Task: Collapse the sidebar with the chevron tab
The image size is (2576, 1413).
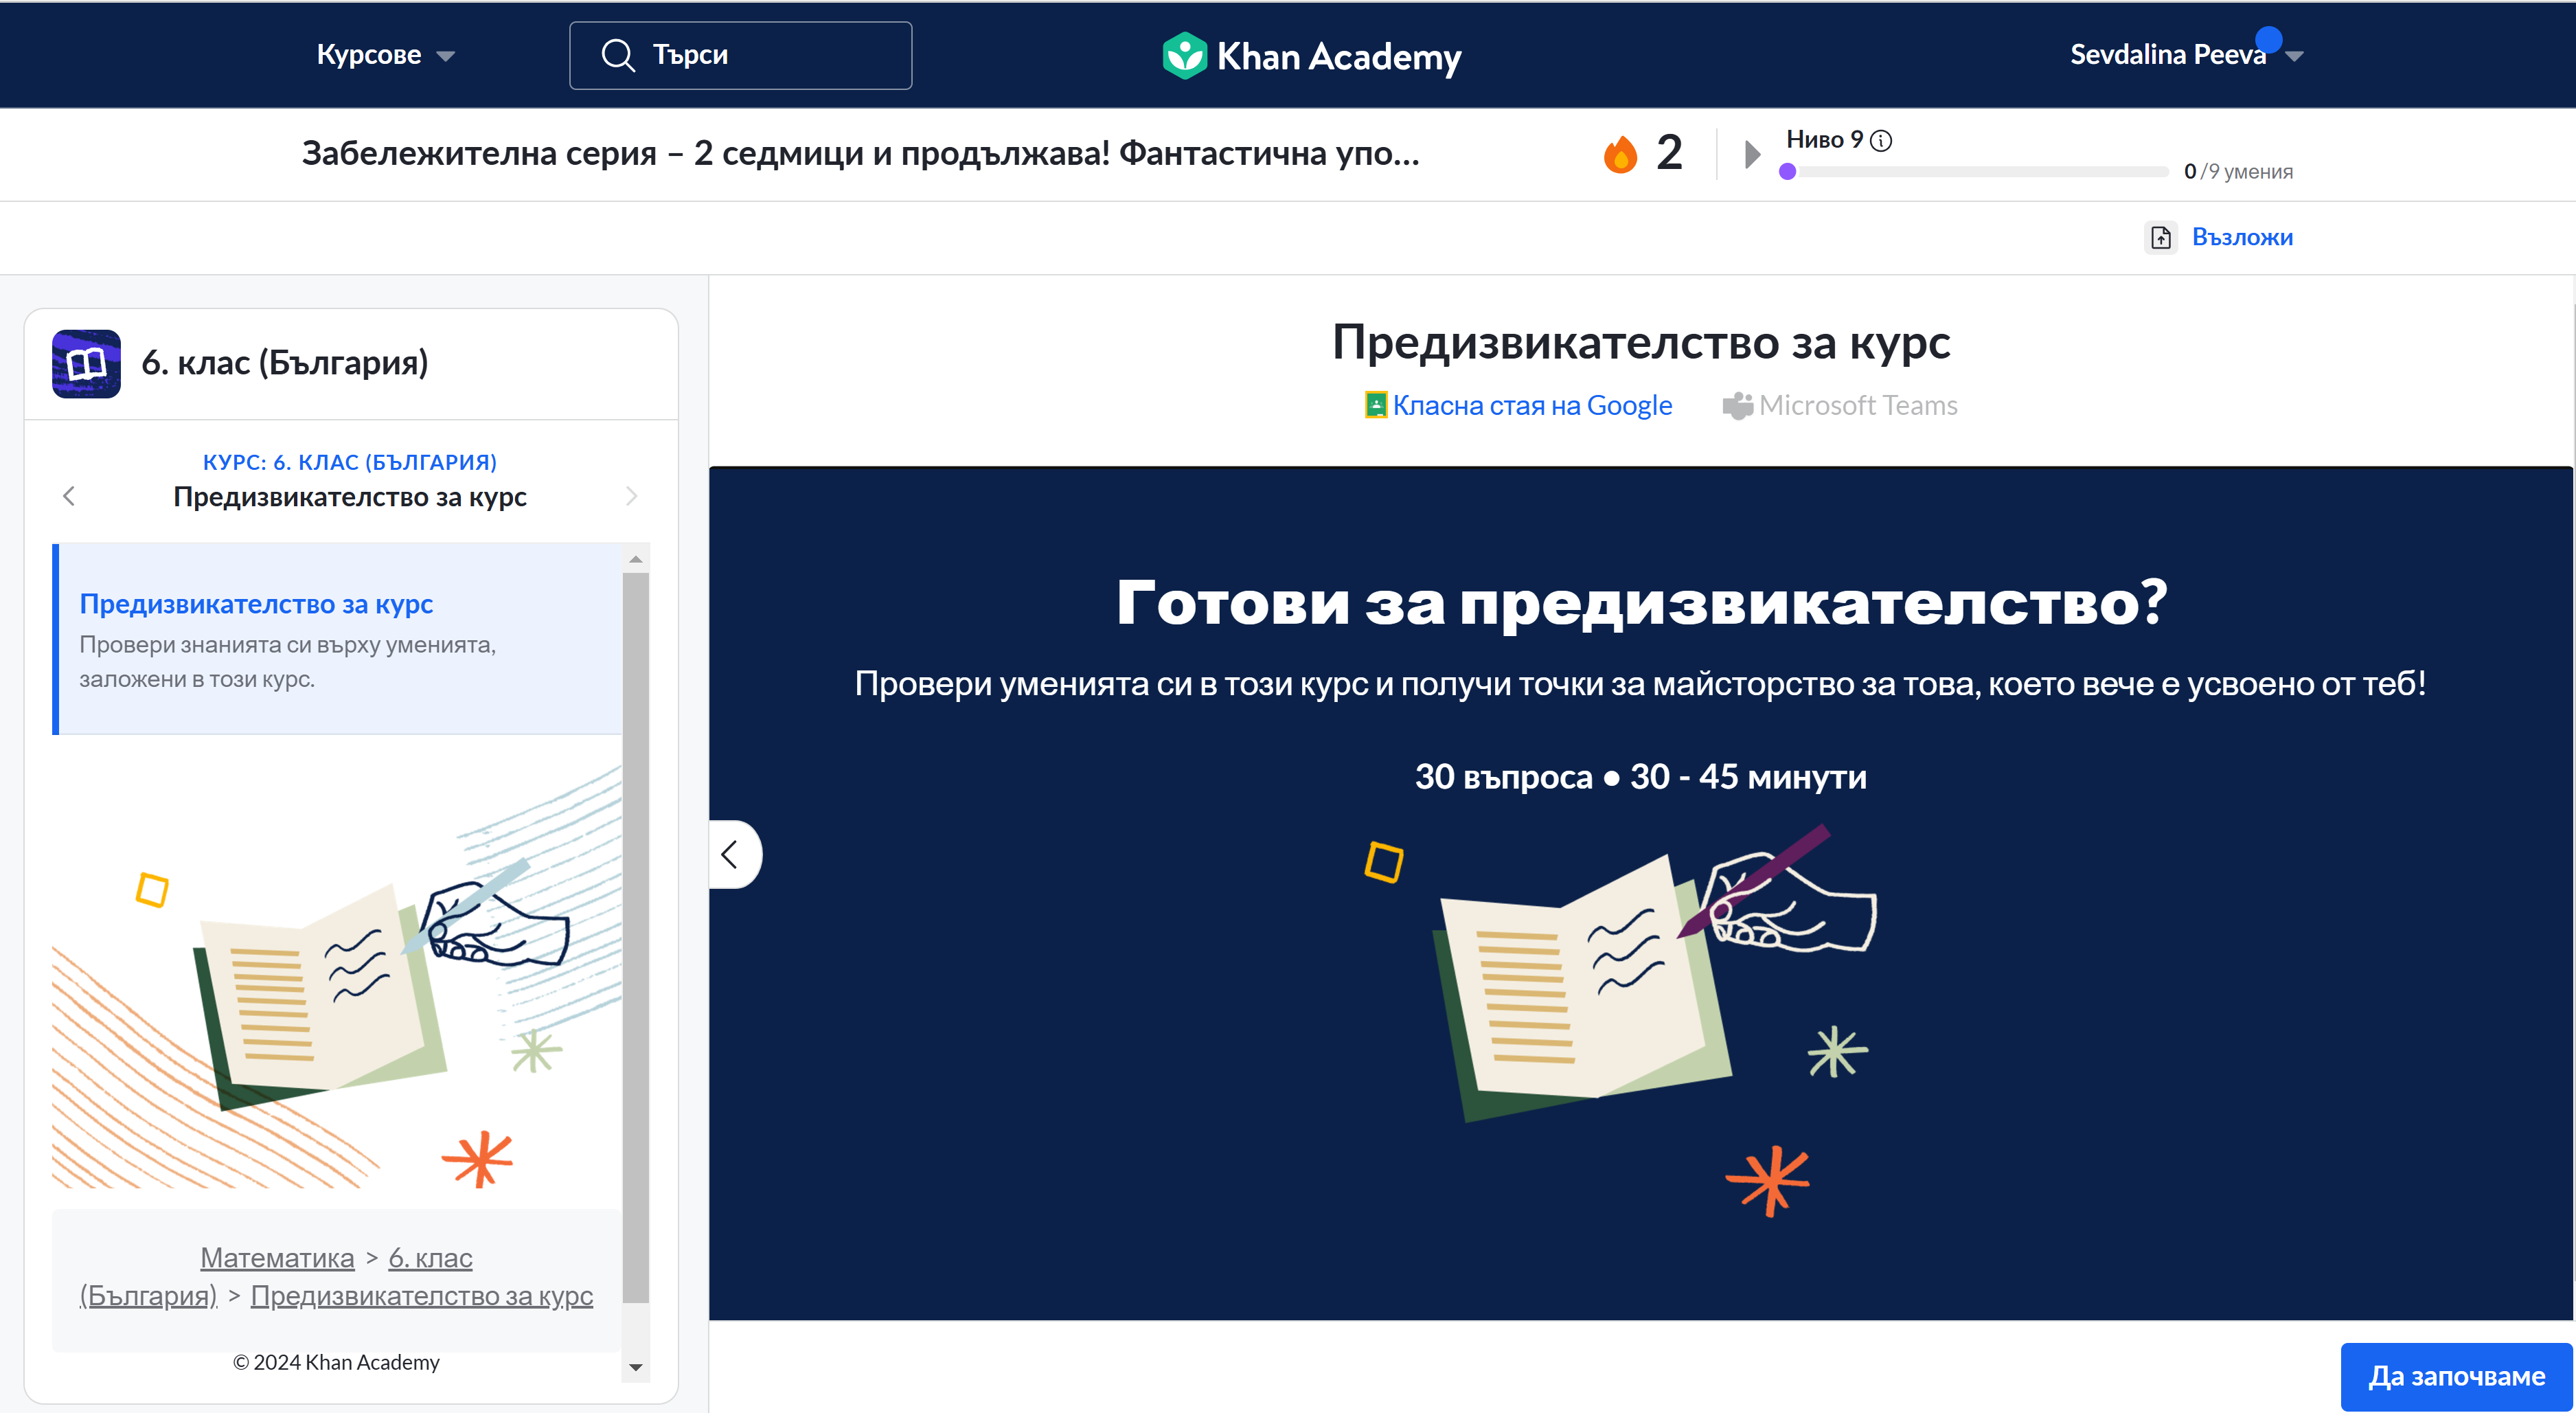Action: pyautogui.click(x=734, y=855)
